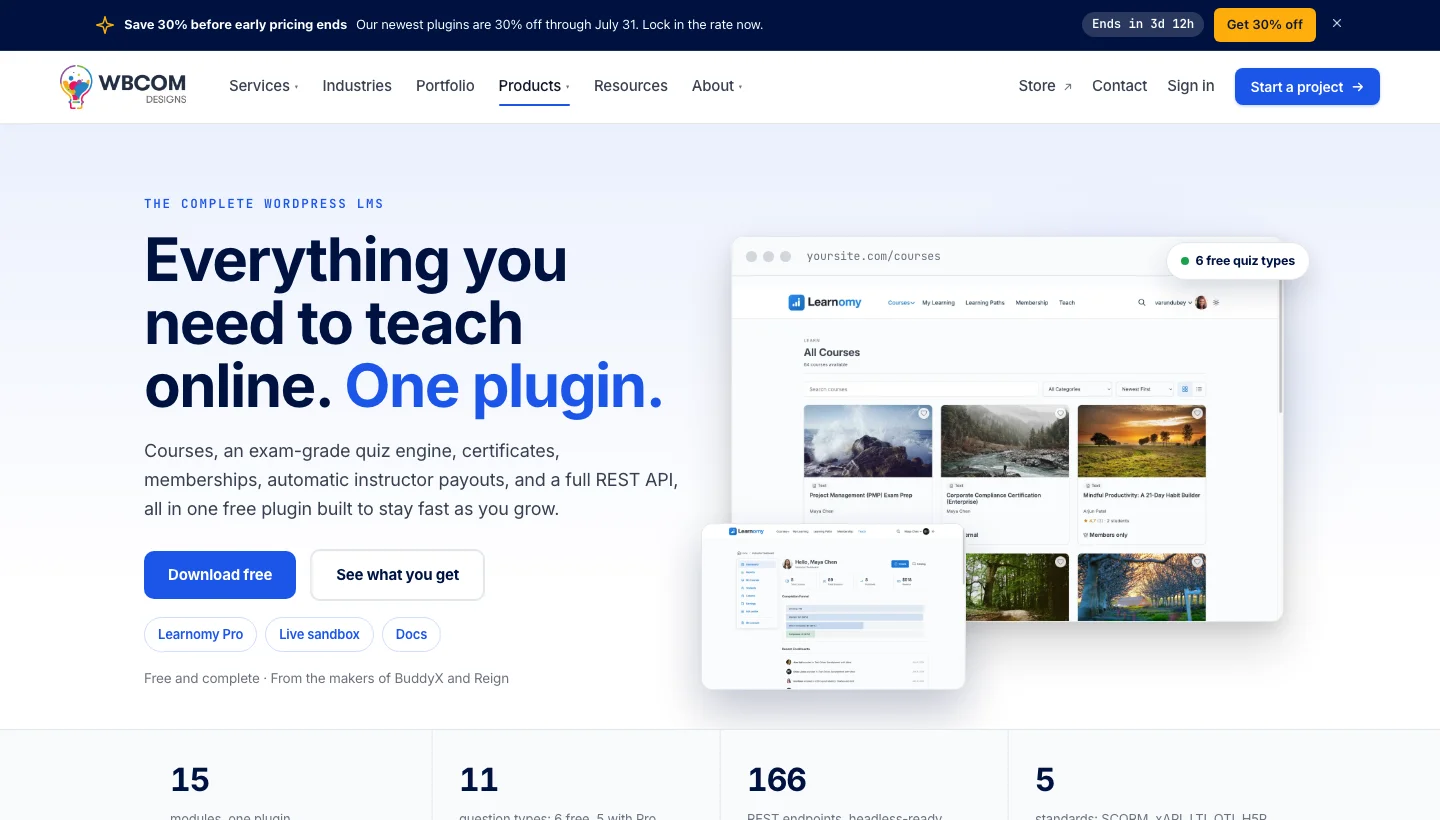The width and height of the screenshot is (1440, 820).
Task: Click the search magnifier icon in the Learnomy header
Action: pos(1142,302)
